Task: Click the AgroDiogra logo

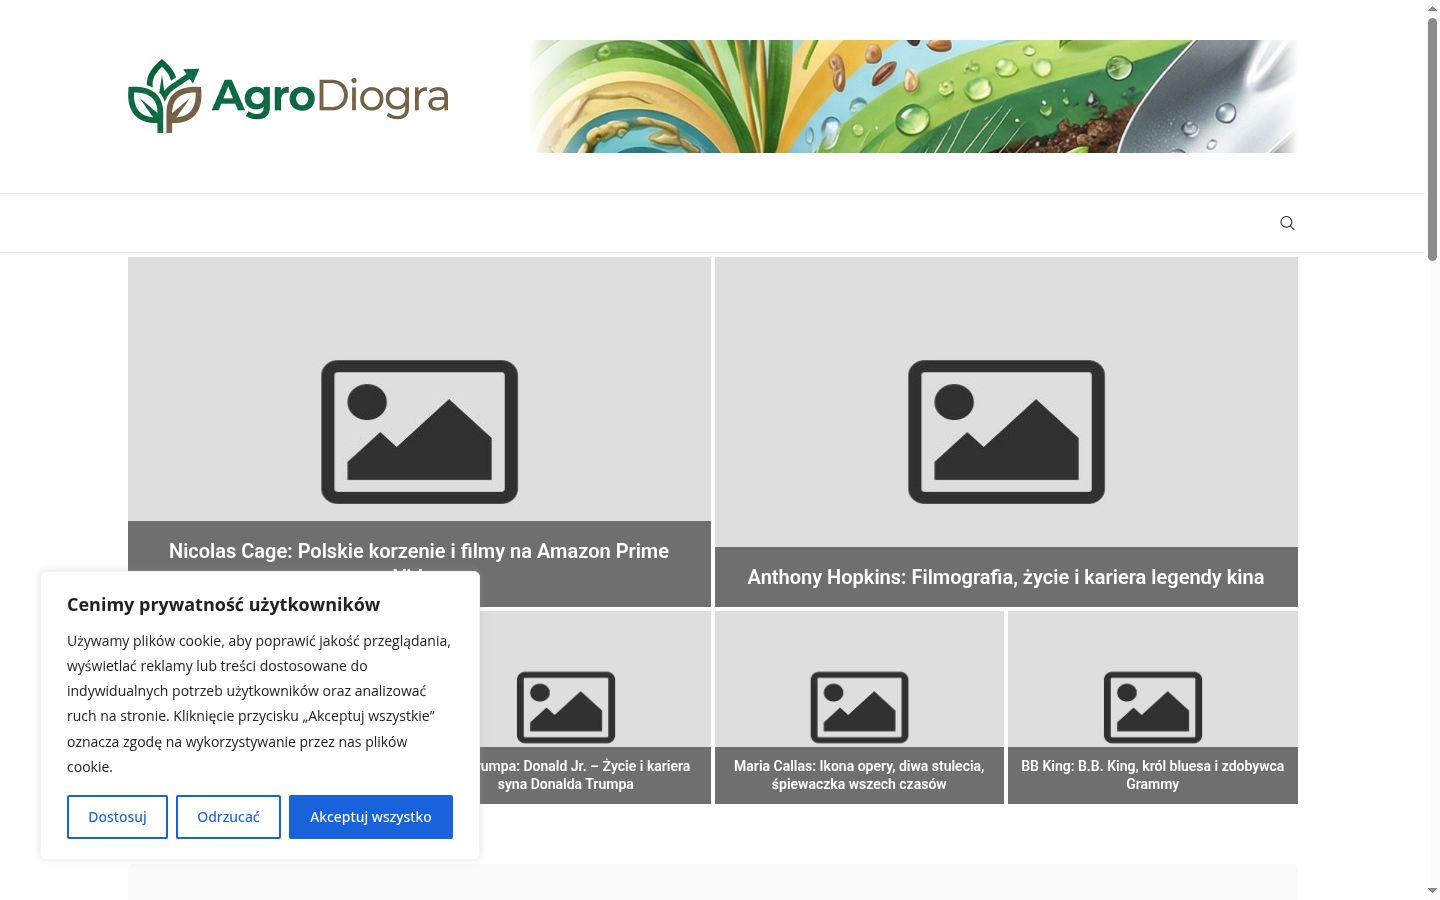Action: point(288,96)
